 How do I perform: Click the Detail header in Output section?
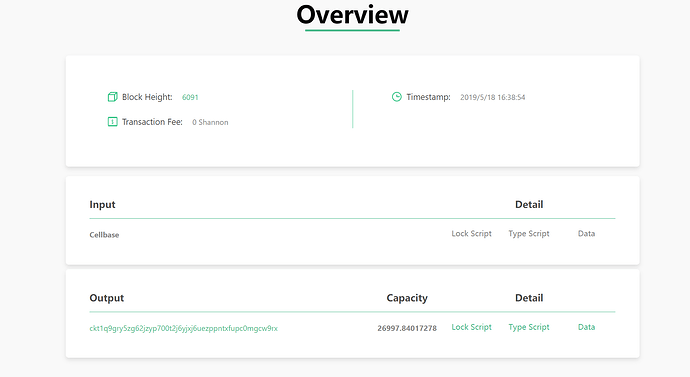click(x=529, y=298)
